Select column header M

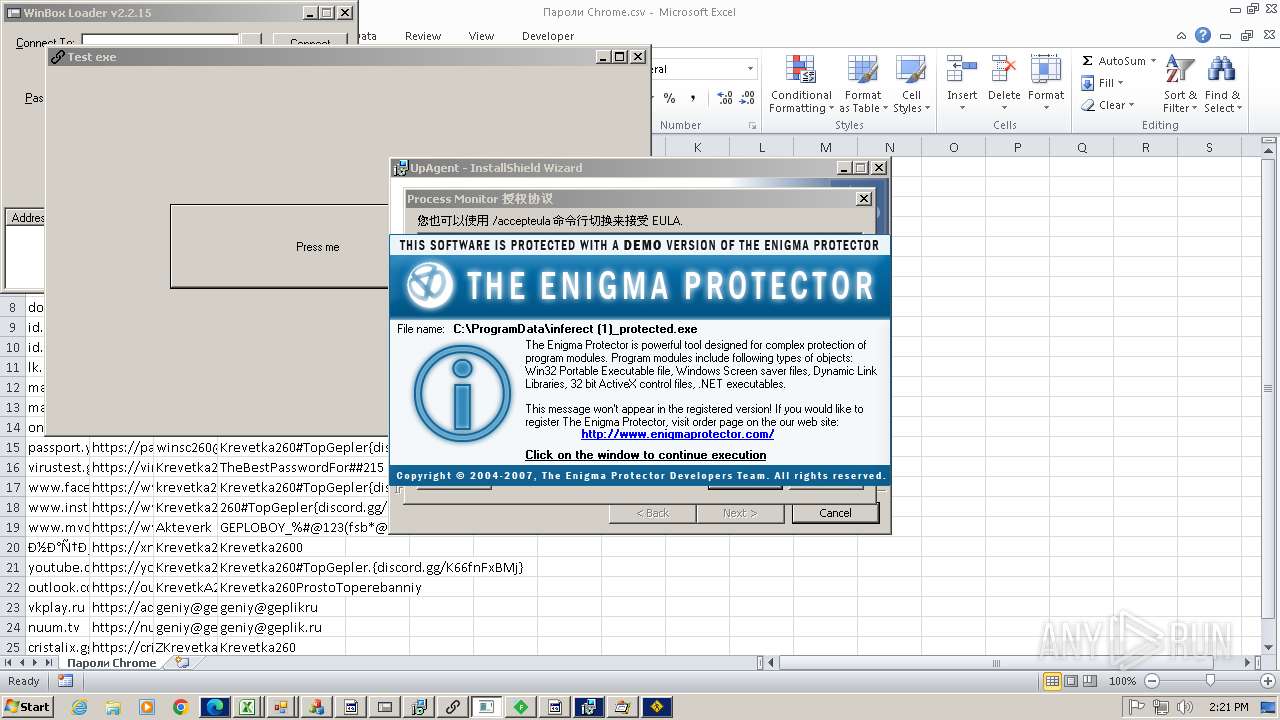pos(825,147)
